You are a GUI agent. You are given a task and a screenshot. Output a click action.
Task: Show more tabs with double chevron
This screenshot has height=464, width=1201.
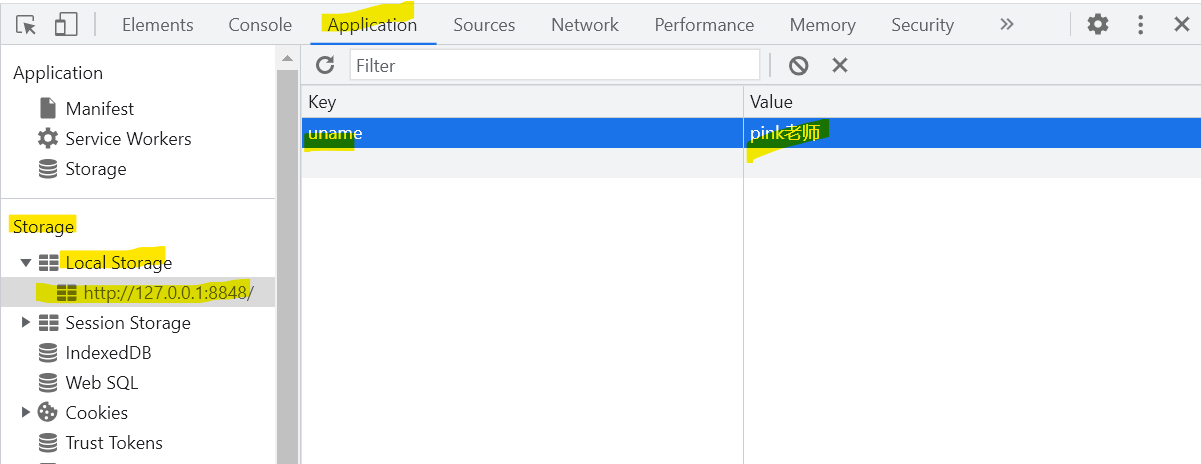click(x=1007, y=24)
